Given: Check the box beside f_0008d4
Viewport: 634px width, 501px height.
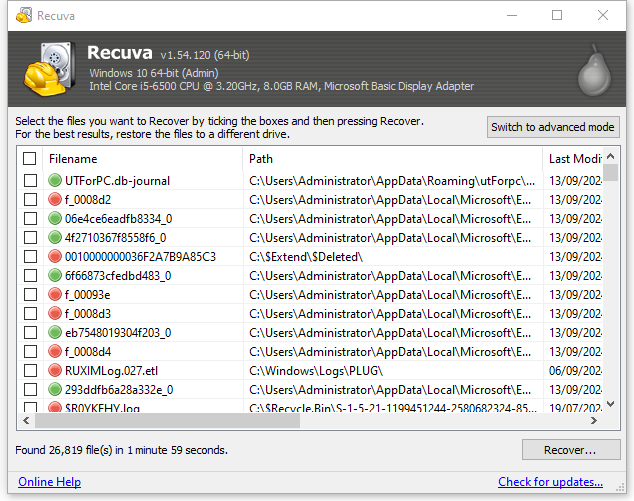Looking at the screenshot, I should coord(30,352).
